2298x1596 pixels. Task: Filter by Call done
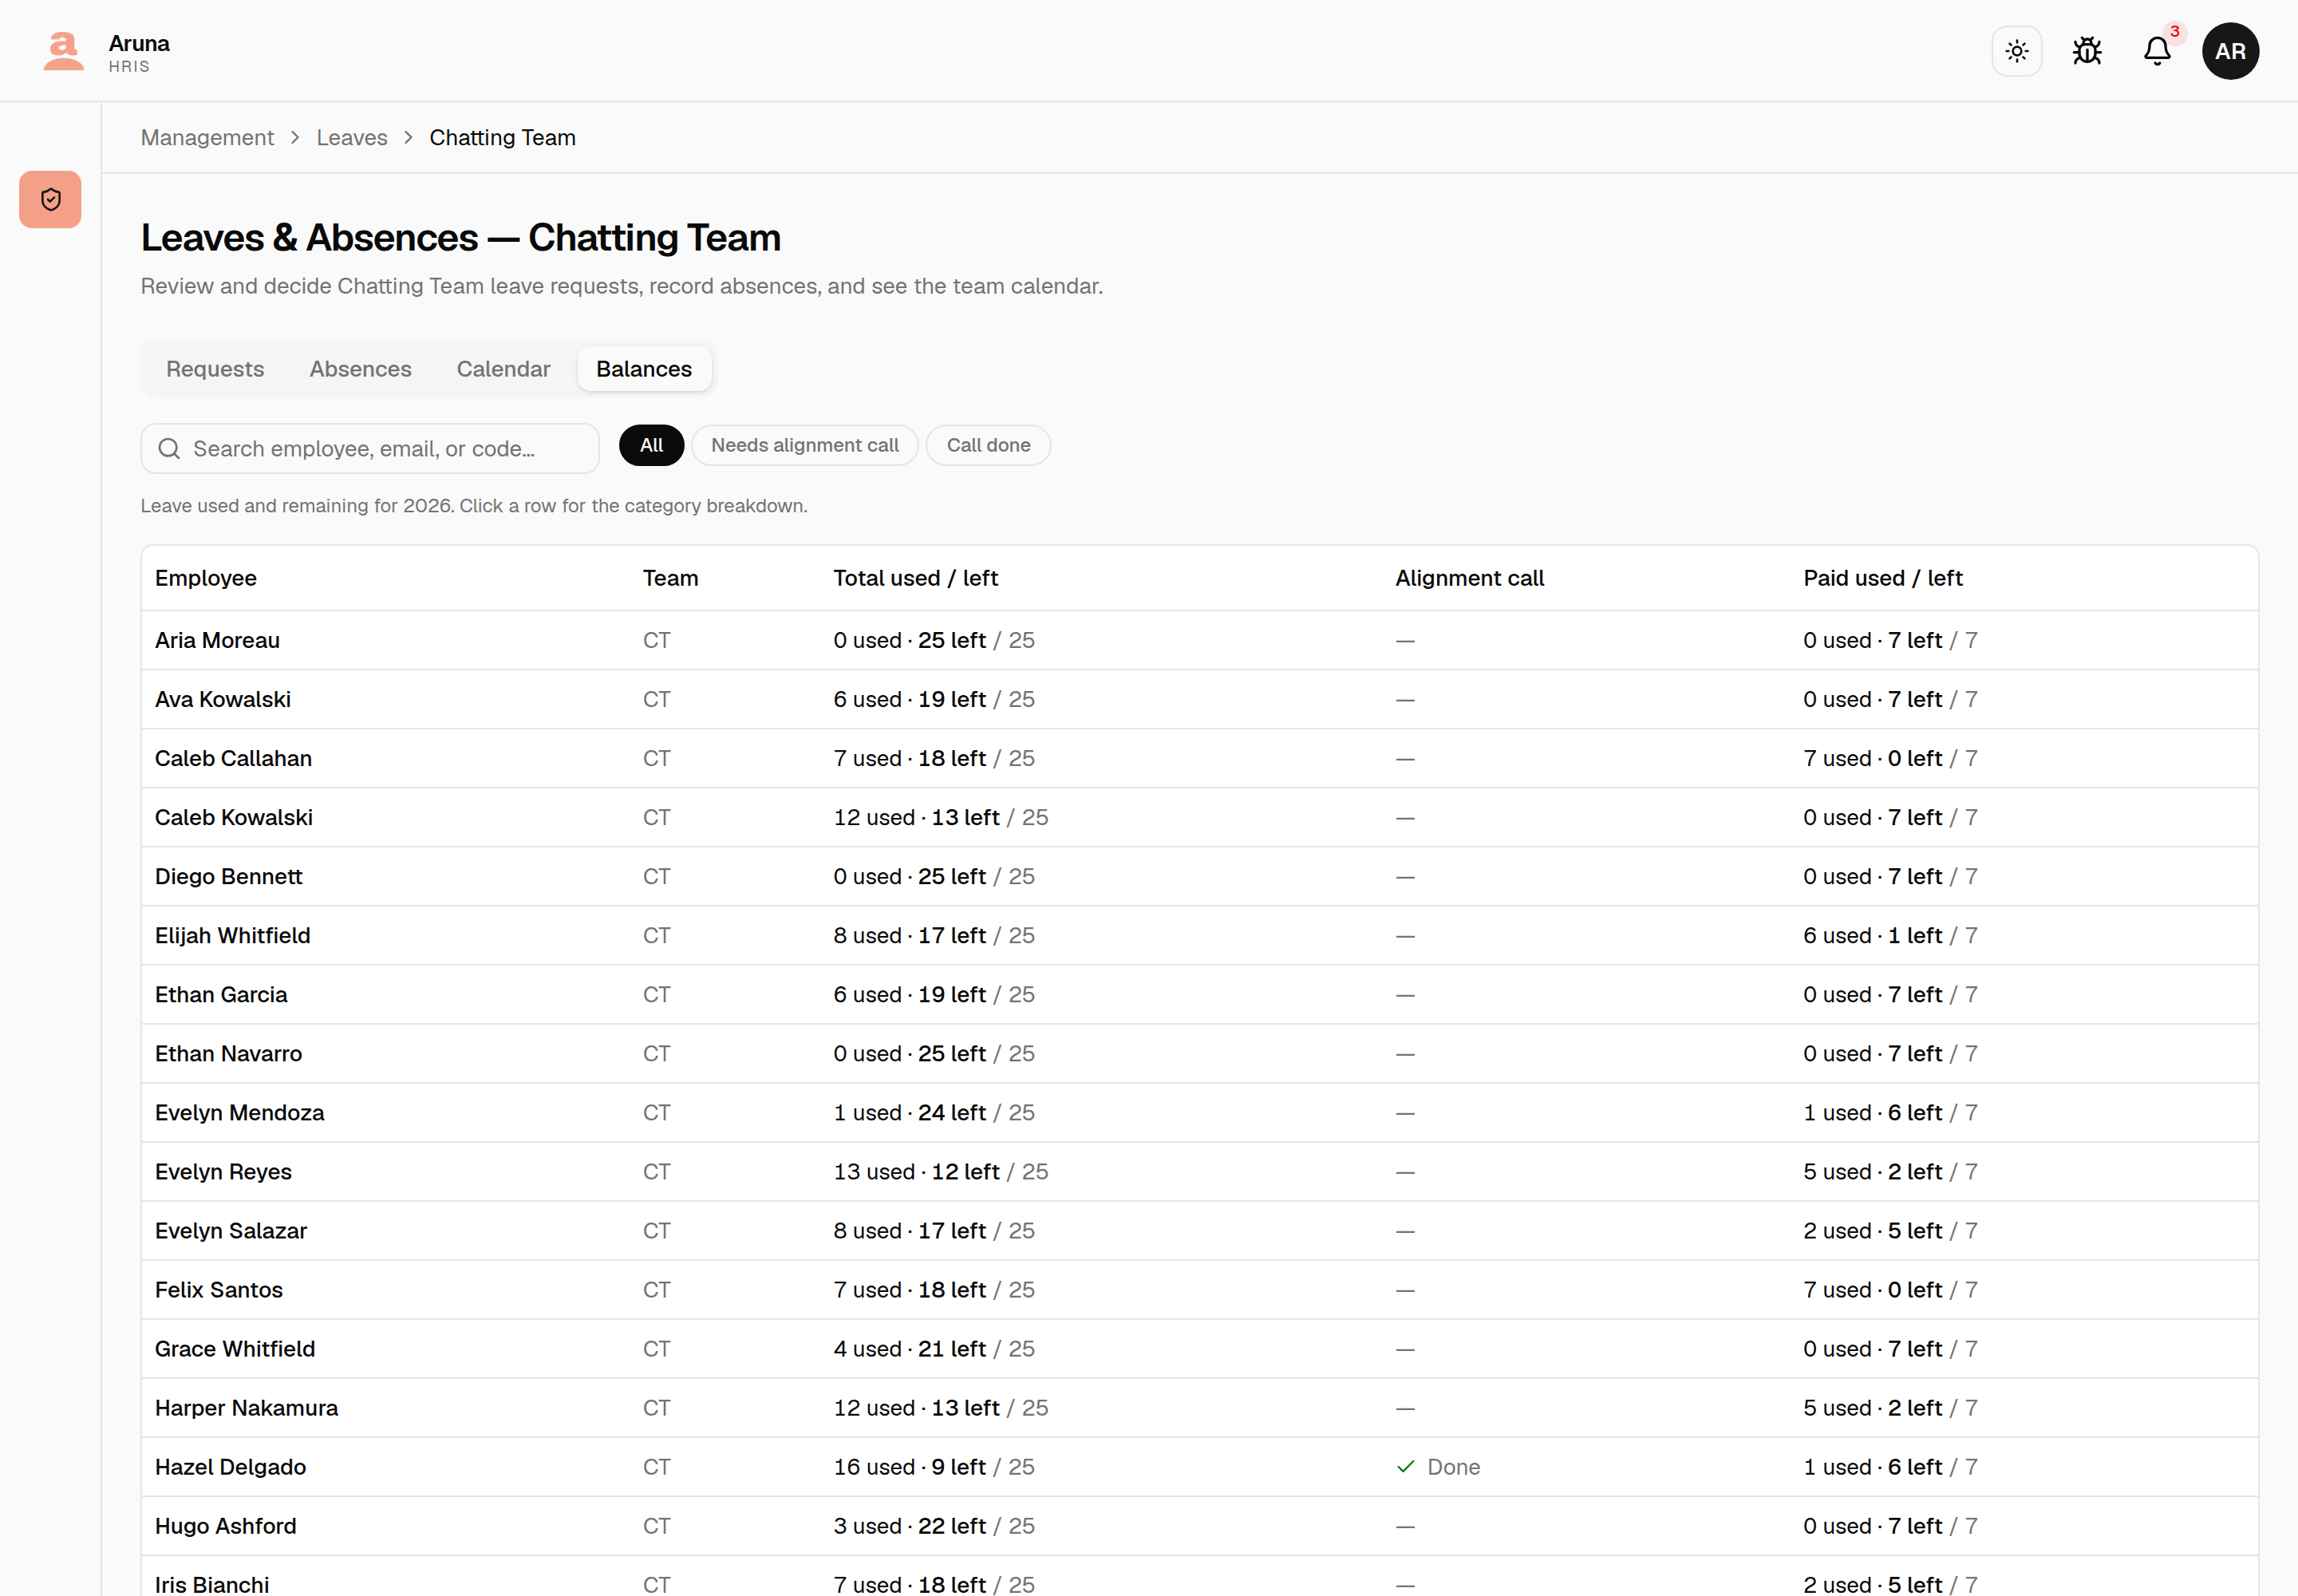tap(988, 445)
